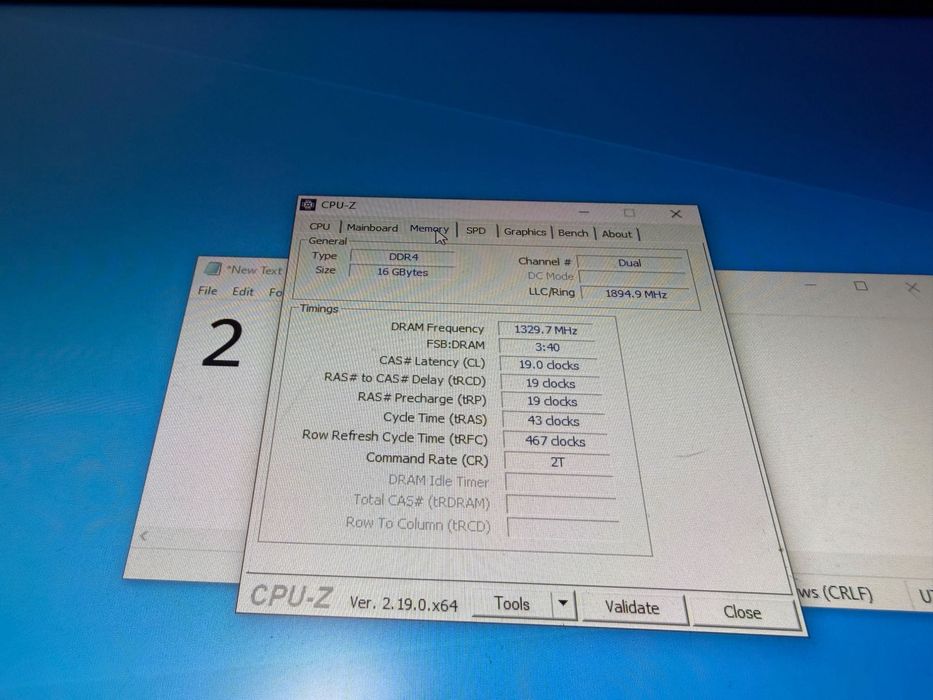This screenshot has height=700, width=933.
Task: Open the Bench tab
Action: click(573, 233)
